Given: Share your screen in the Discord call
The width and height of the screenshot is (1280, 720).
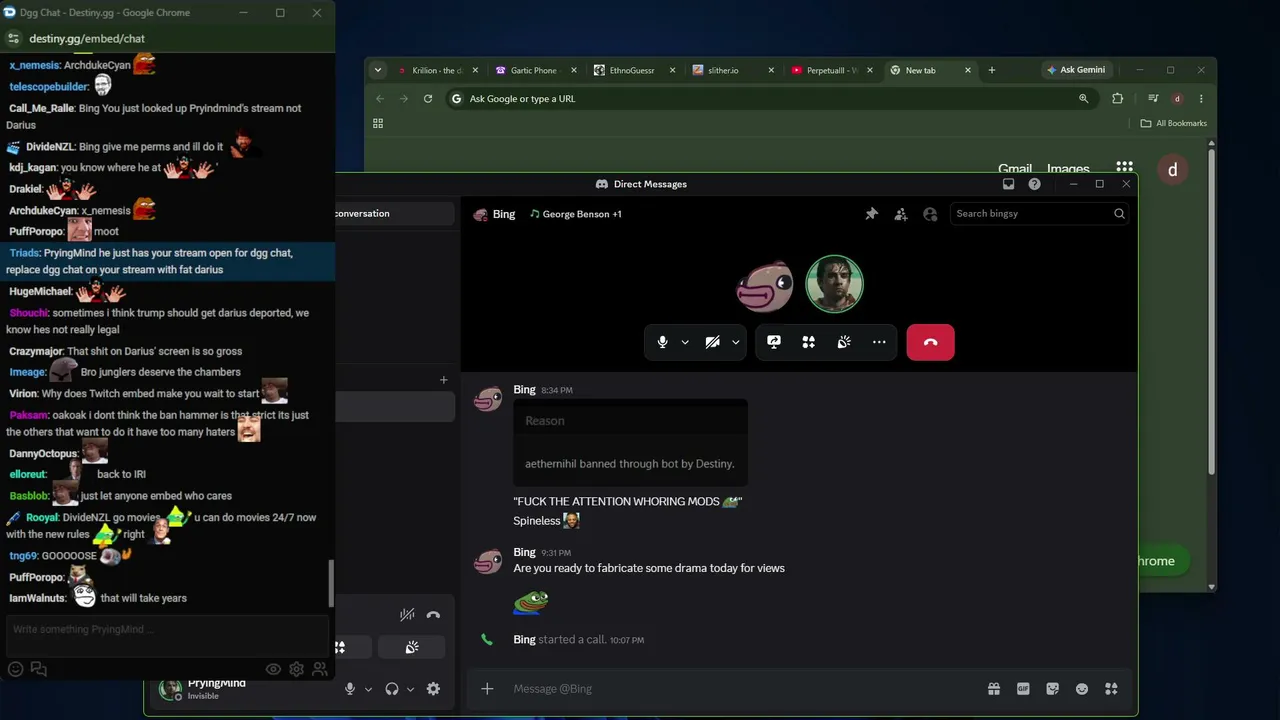Looking at the screenshot, I should [774, 342].
